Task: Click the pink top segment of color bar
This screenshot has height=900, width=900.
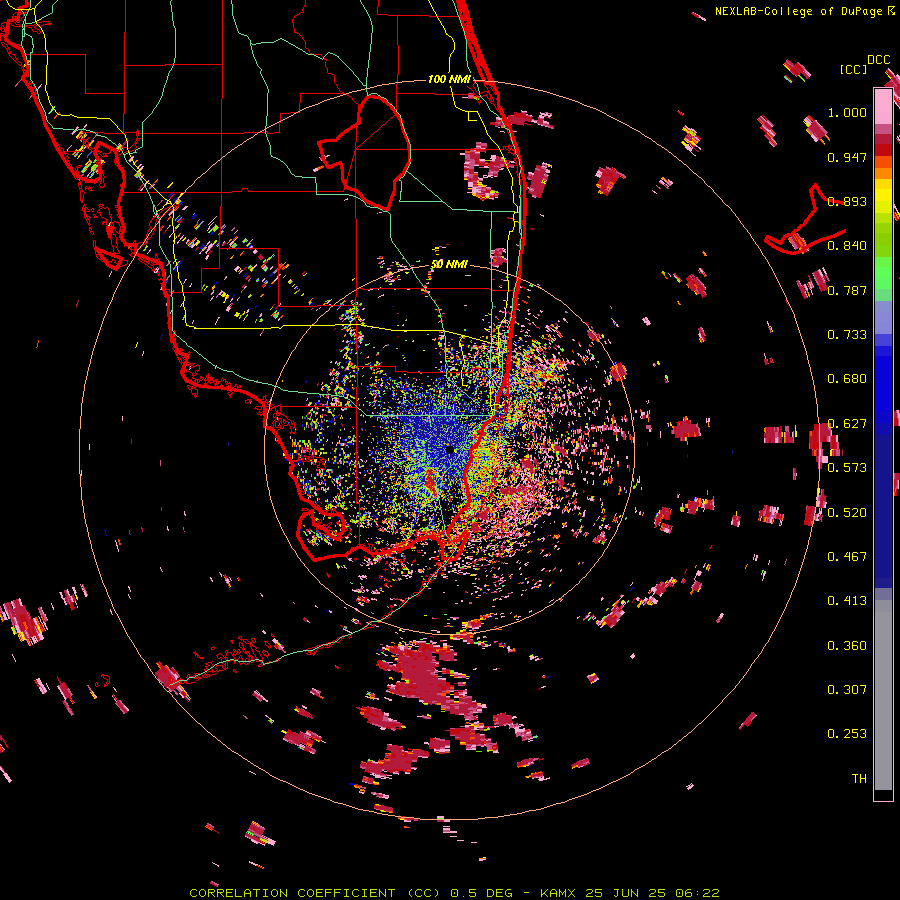Action: point(883,106)
